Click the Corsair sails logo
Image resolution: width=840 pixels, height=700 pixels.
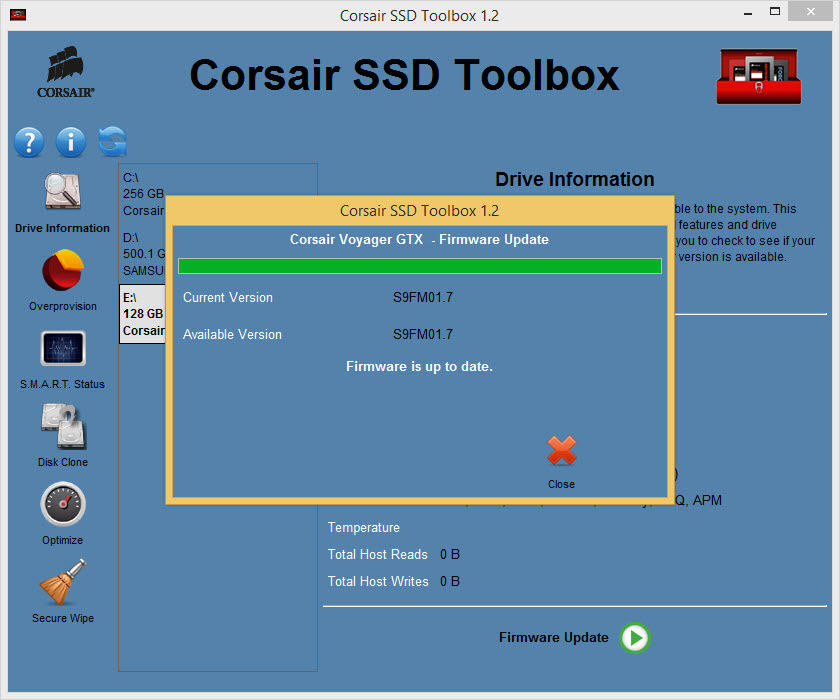point(66,72)
